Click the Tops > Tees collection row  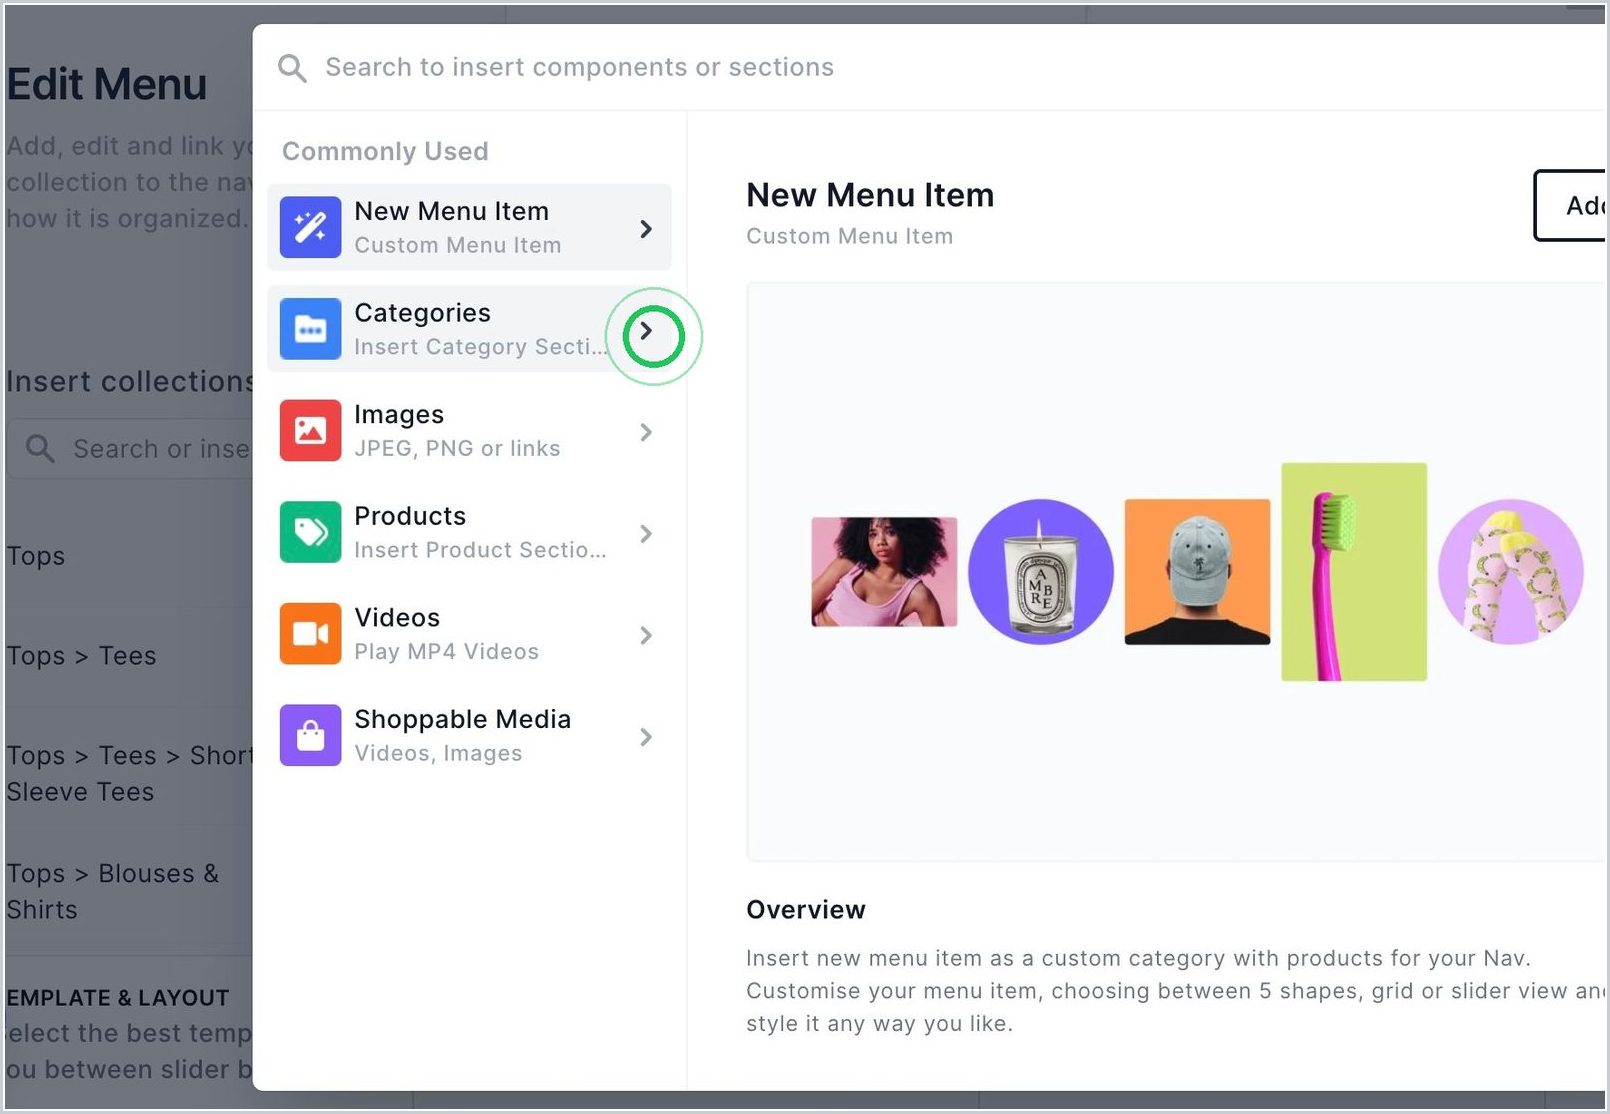click(129, 656)
